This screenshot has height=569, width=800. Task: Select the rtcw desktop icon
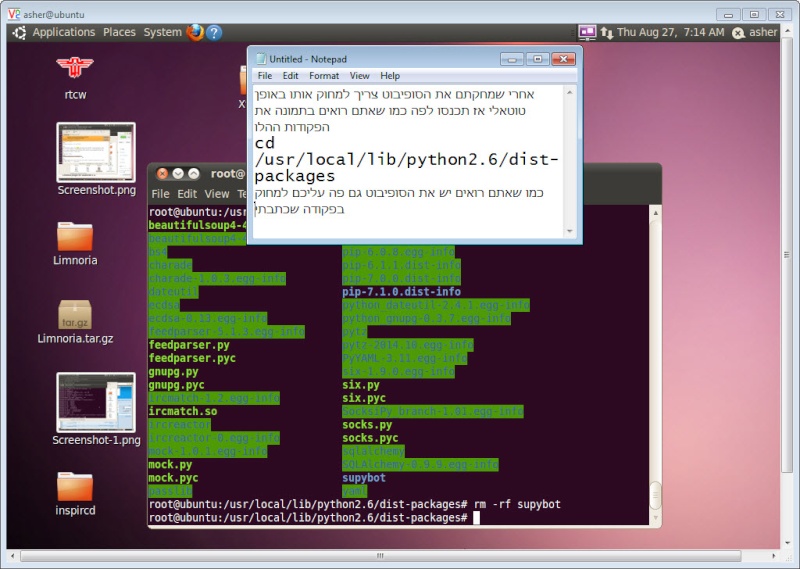click(x=75, y=78)
